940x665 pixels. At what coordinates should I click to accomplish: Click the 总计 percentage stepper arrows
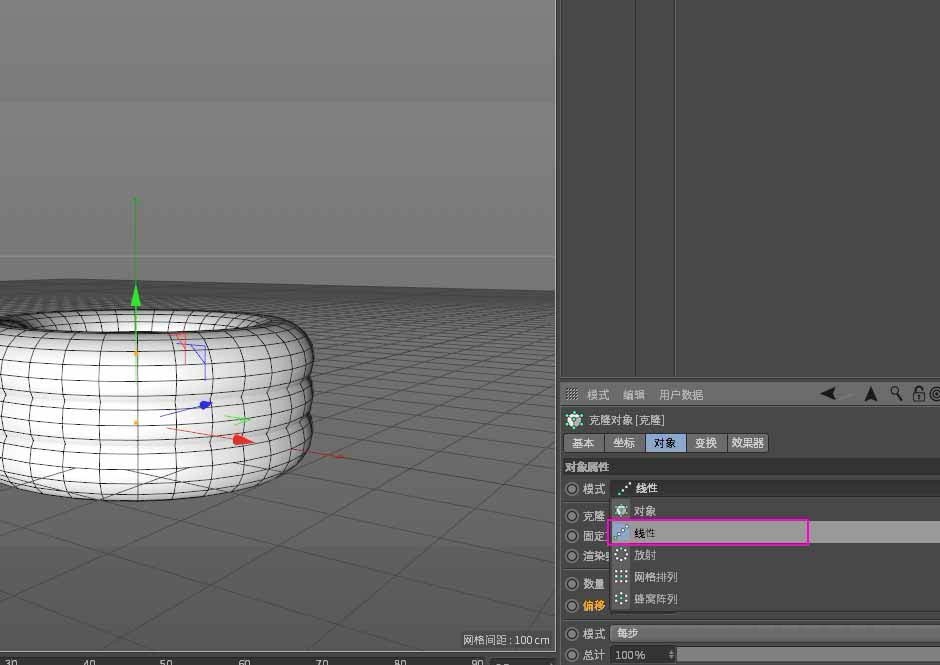pos(671,655)
